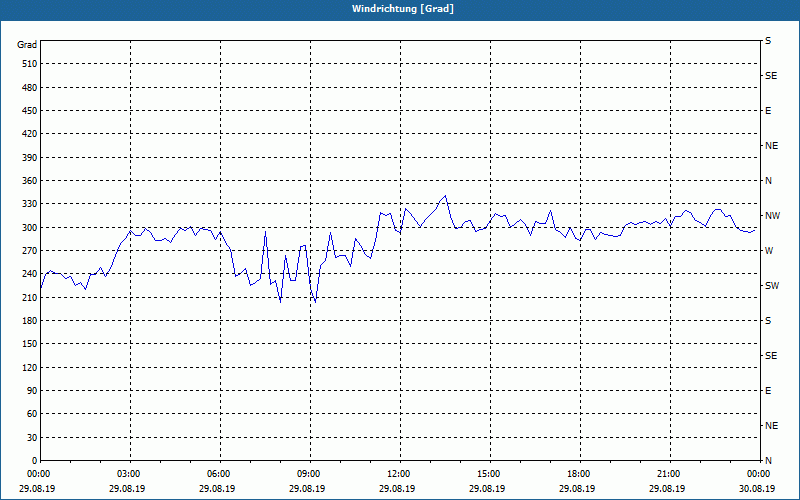The image size is (800, 500).
Task: Click the 29.08.19 date under 06:00
Action: point(217,489)
